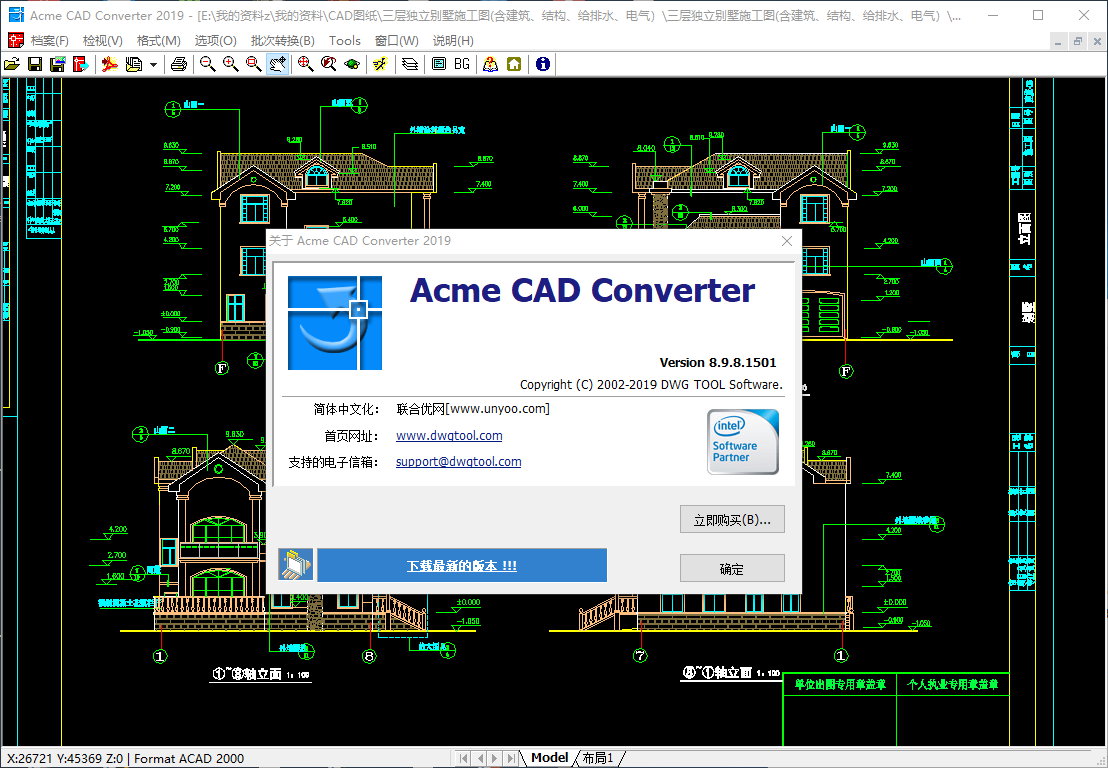Open the 档案(F) menu
This screenshot has width=1108, height=768.
pos(49,41)
